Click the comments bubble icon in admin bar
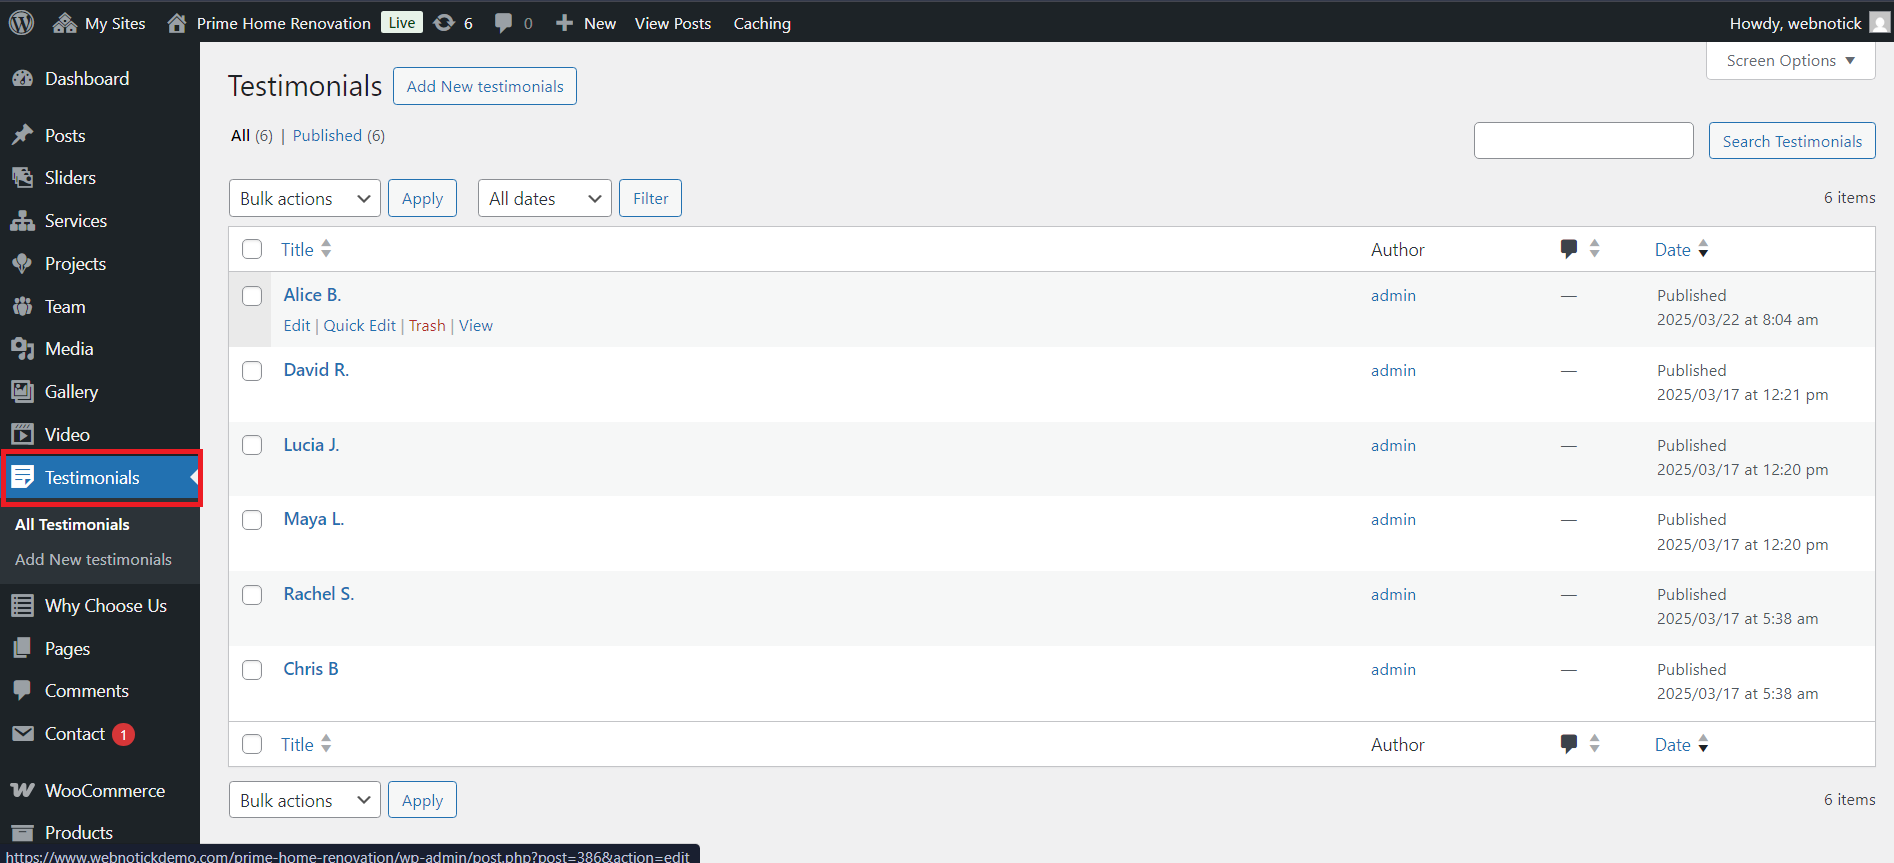The width and height of the screenshot is (1894, 863). [504, 23]
